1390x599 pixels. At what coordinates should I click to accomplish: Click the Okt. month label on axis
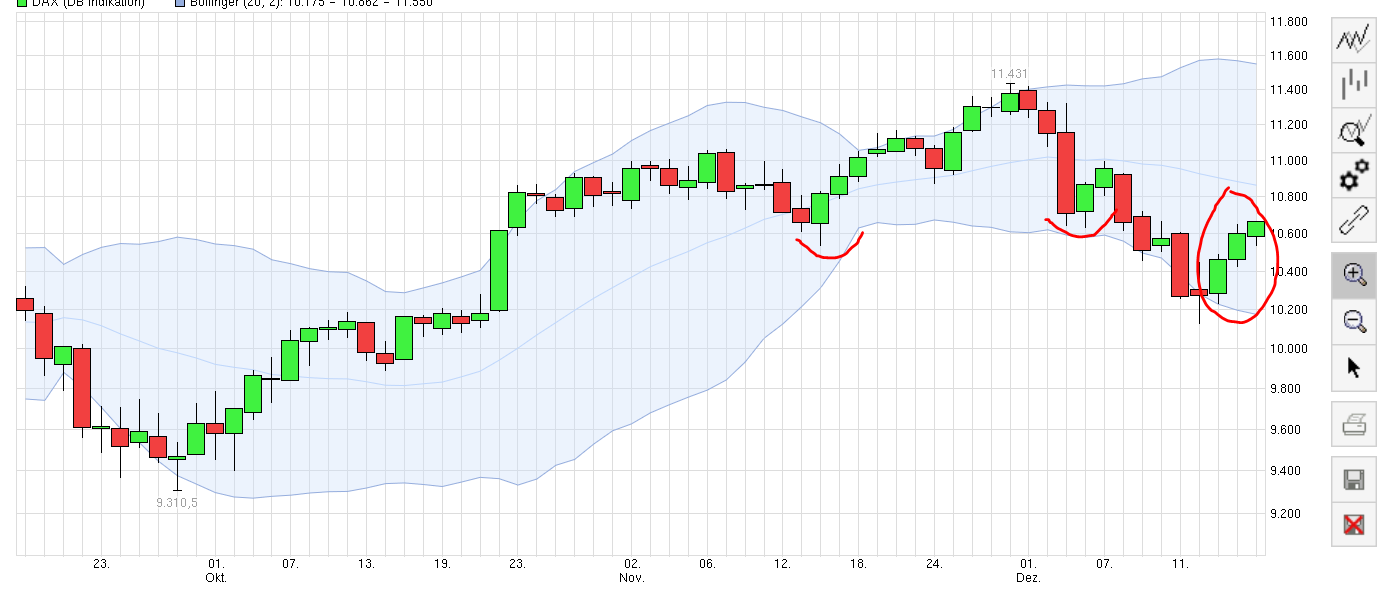click(216, 578)
